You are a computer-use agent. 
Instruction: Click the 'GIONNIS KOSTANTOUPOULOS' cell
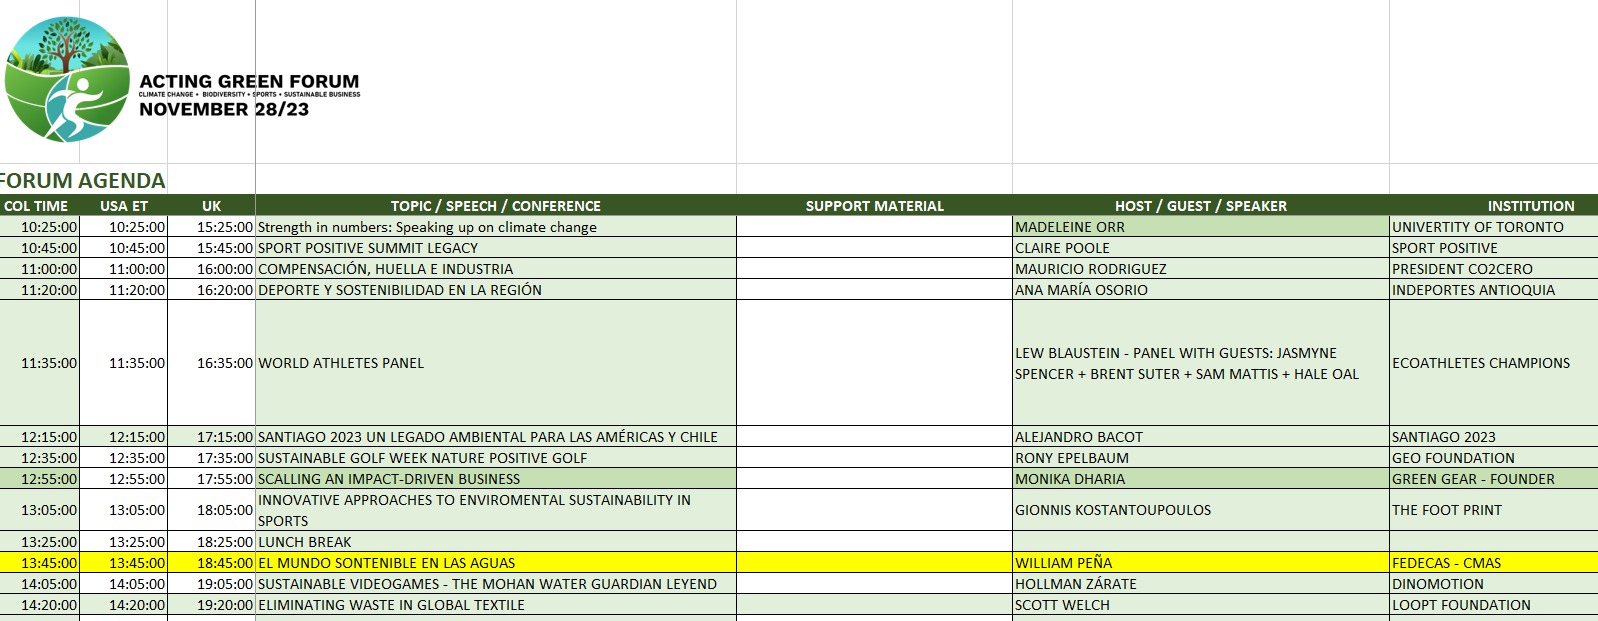1201,510
